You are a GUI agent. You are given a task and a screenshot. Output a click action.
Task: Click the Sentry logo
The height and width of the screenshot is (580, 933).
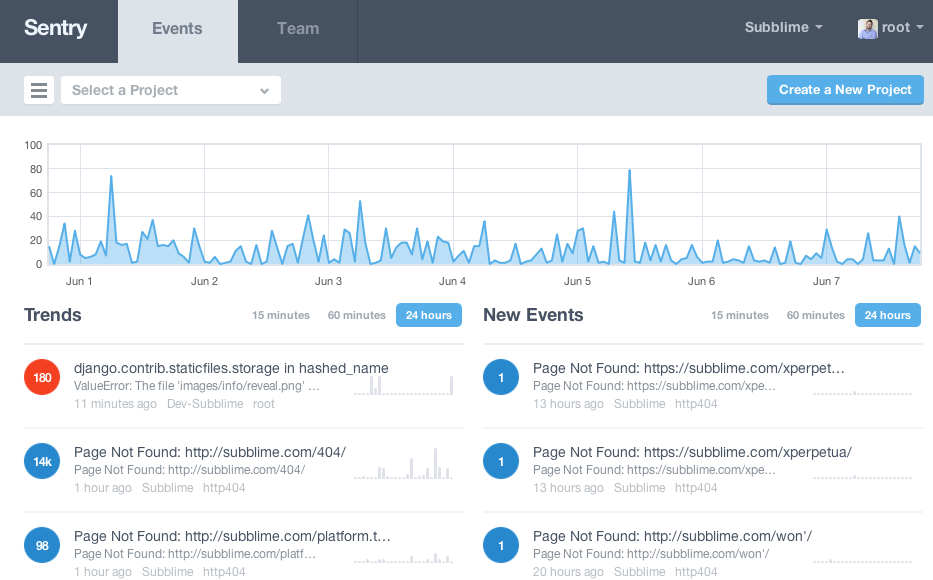click(x=55, y=28)
